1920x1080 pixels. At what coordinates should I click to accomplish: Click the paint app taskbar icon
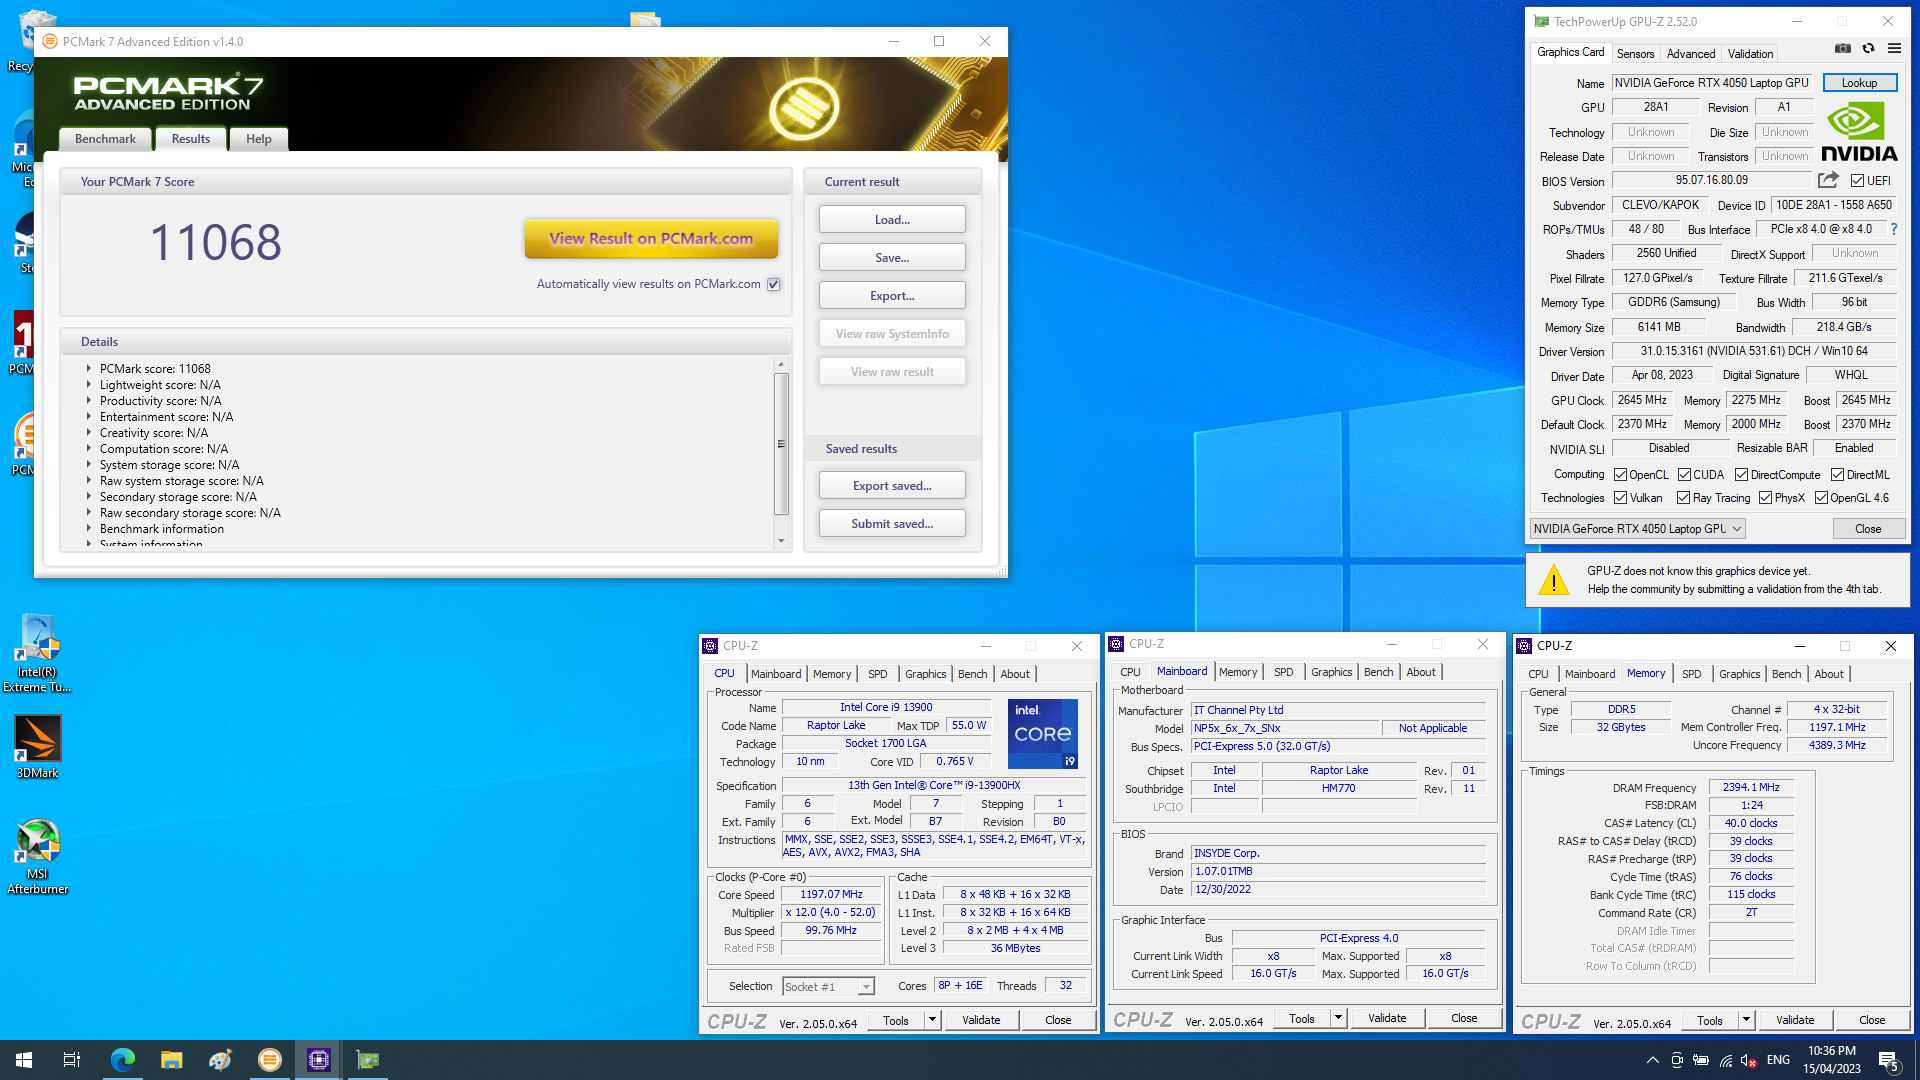221,1060
